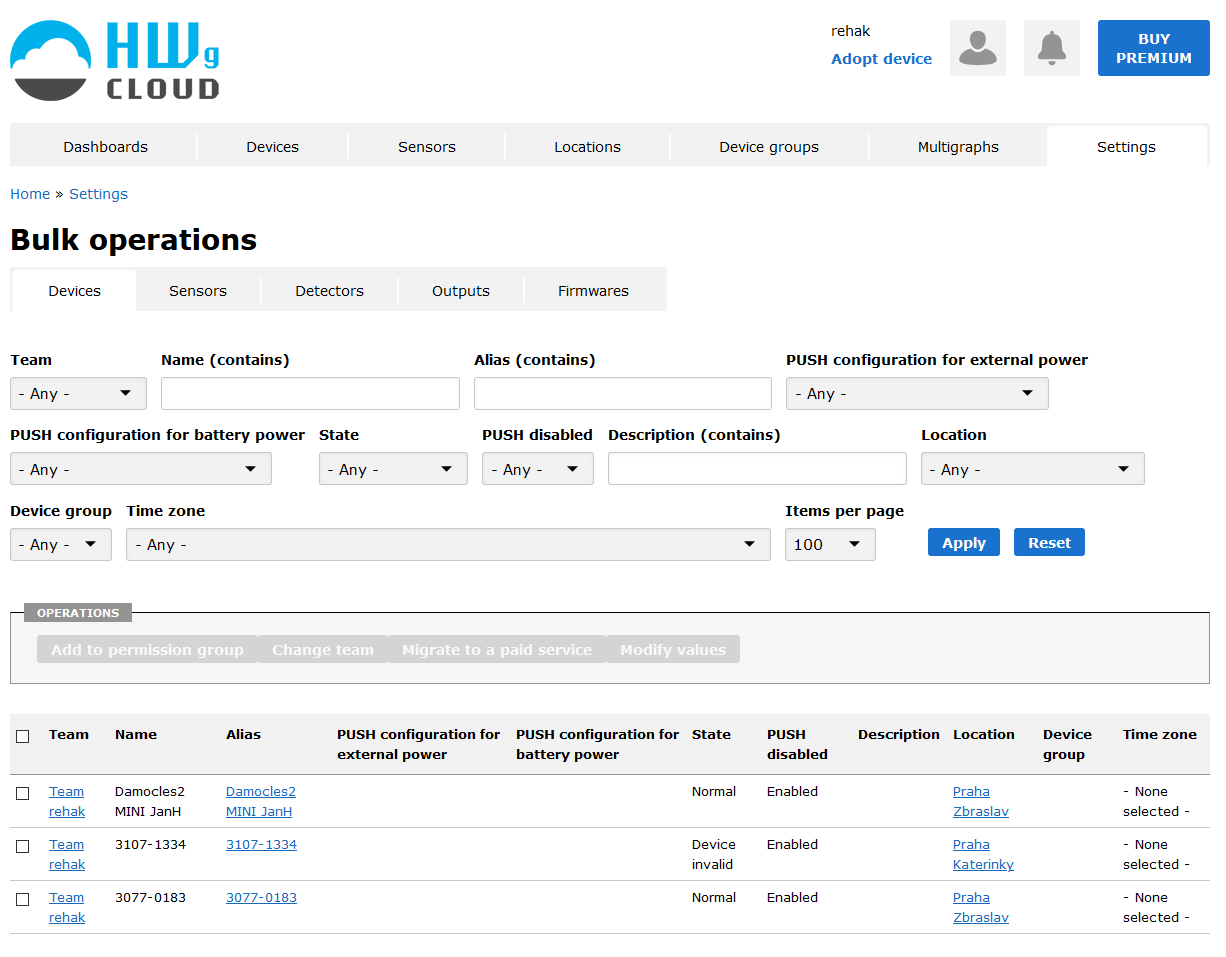This screenshot has width=1226, height=957.
Task: Click the Alias column header
Action: (x=243, y=735)
